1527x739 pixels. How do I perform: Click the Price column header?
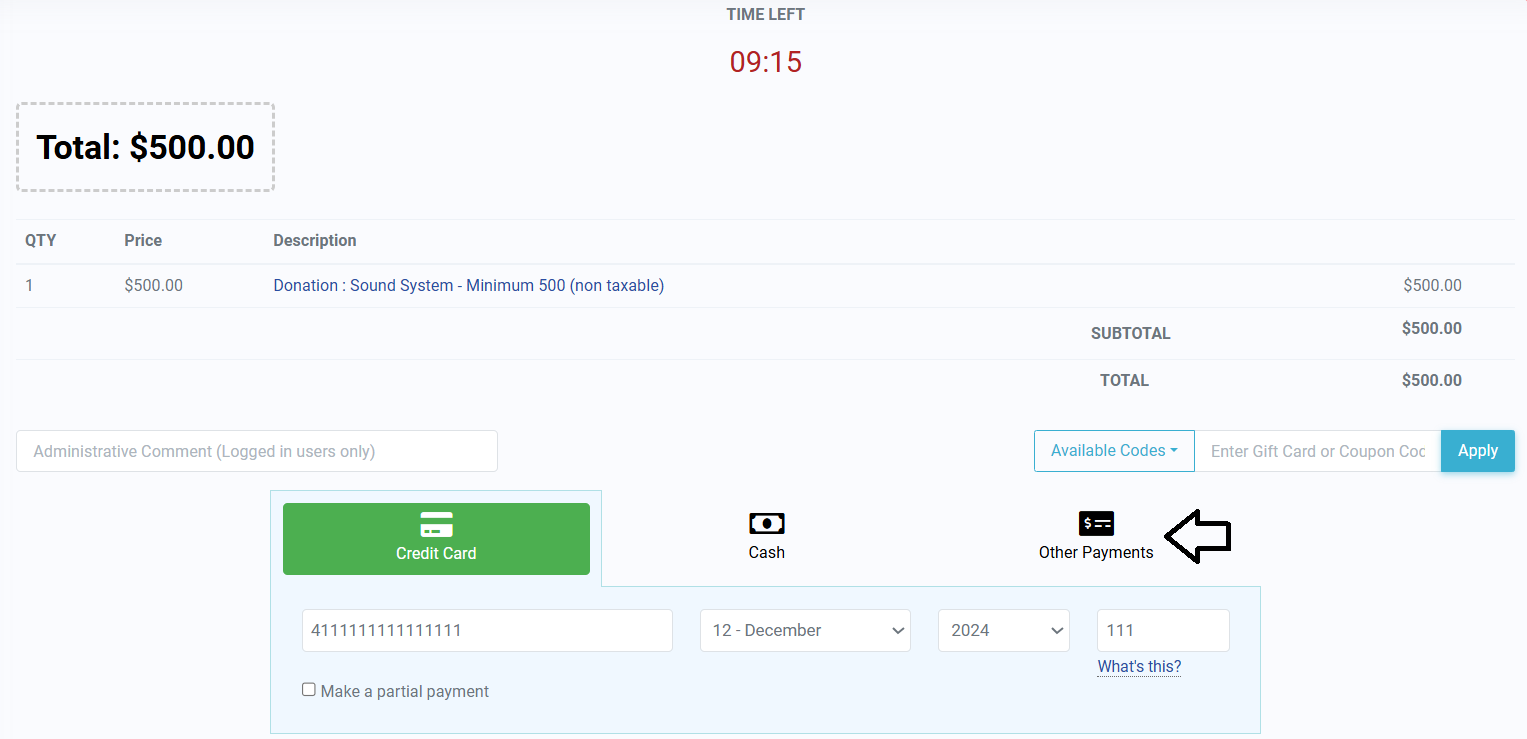[x=143, y=241]
